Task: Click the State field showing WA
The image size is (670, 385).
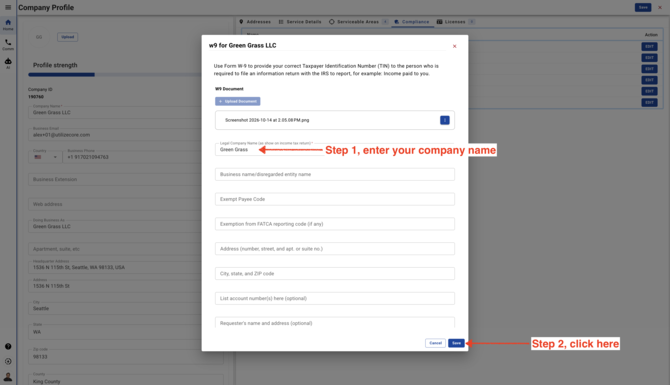Action: click(x=115, y=331)
